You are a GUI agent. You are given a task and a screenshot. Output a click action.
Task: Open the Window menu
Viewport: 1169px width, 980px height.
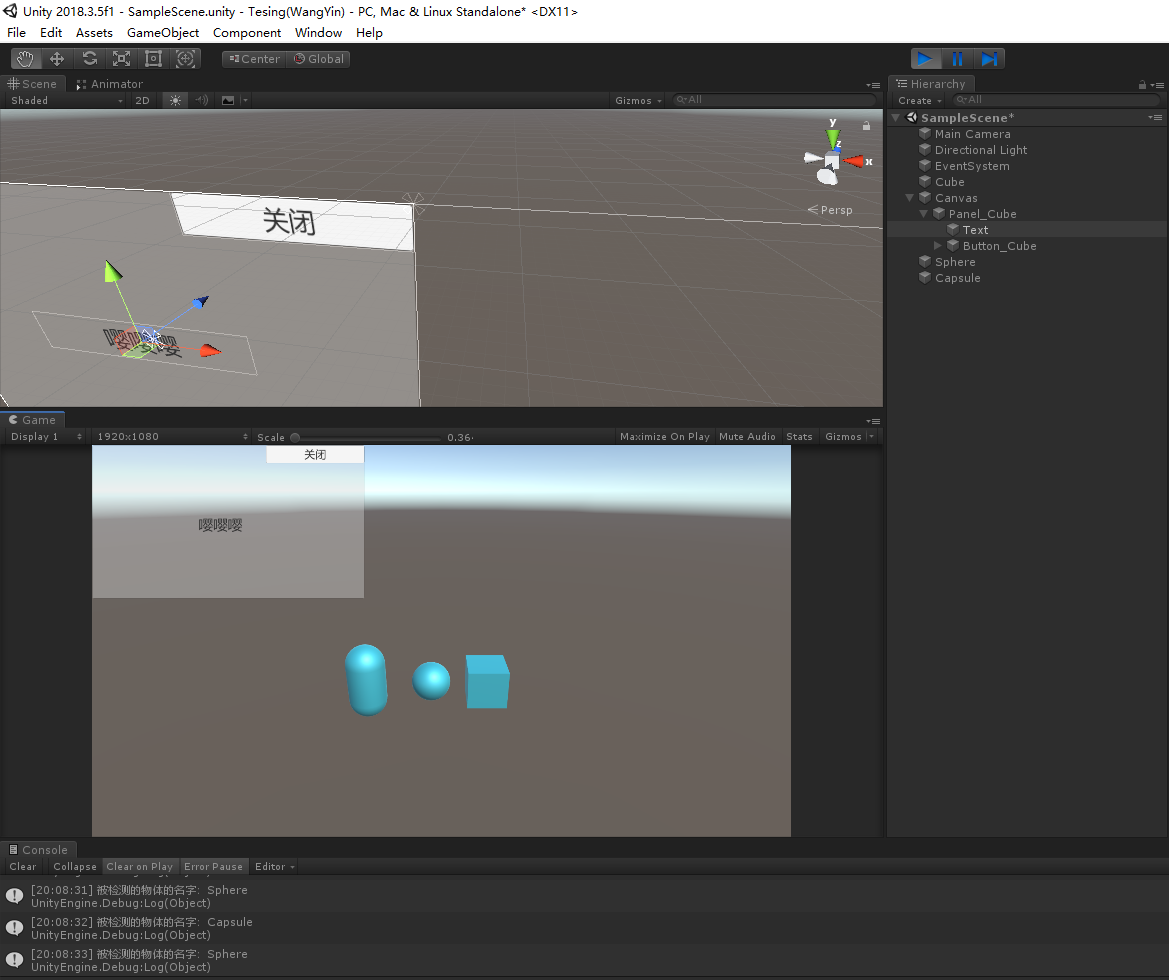click(x=318, y=33)
